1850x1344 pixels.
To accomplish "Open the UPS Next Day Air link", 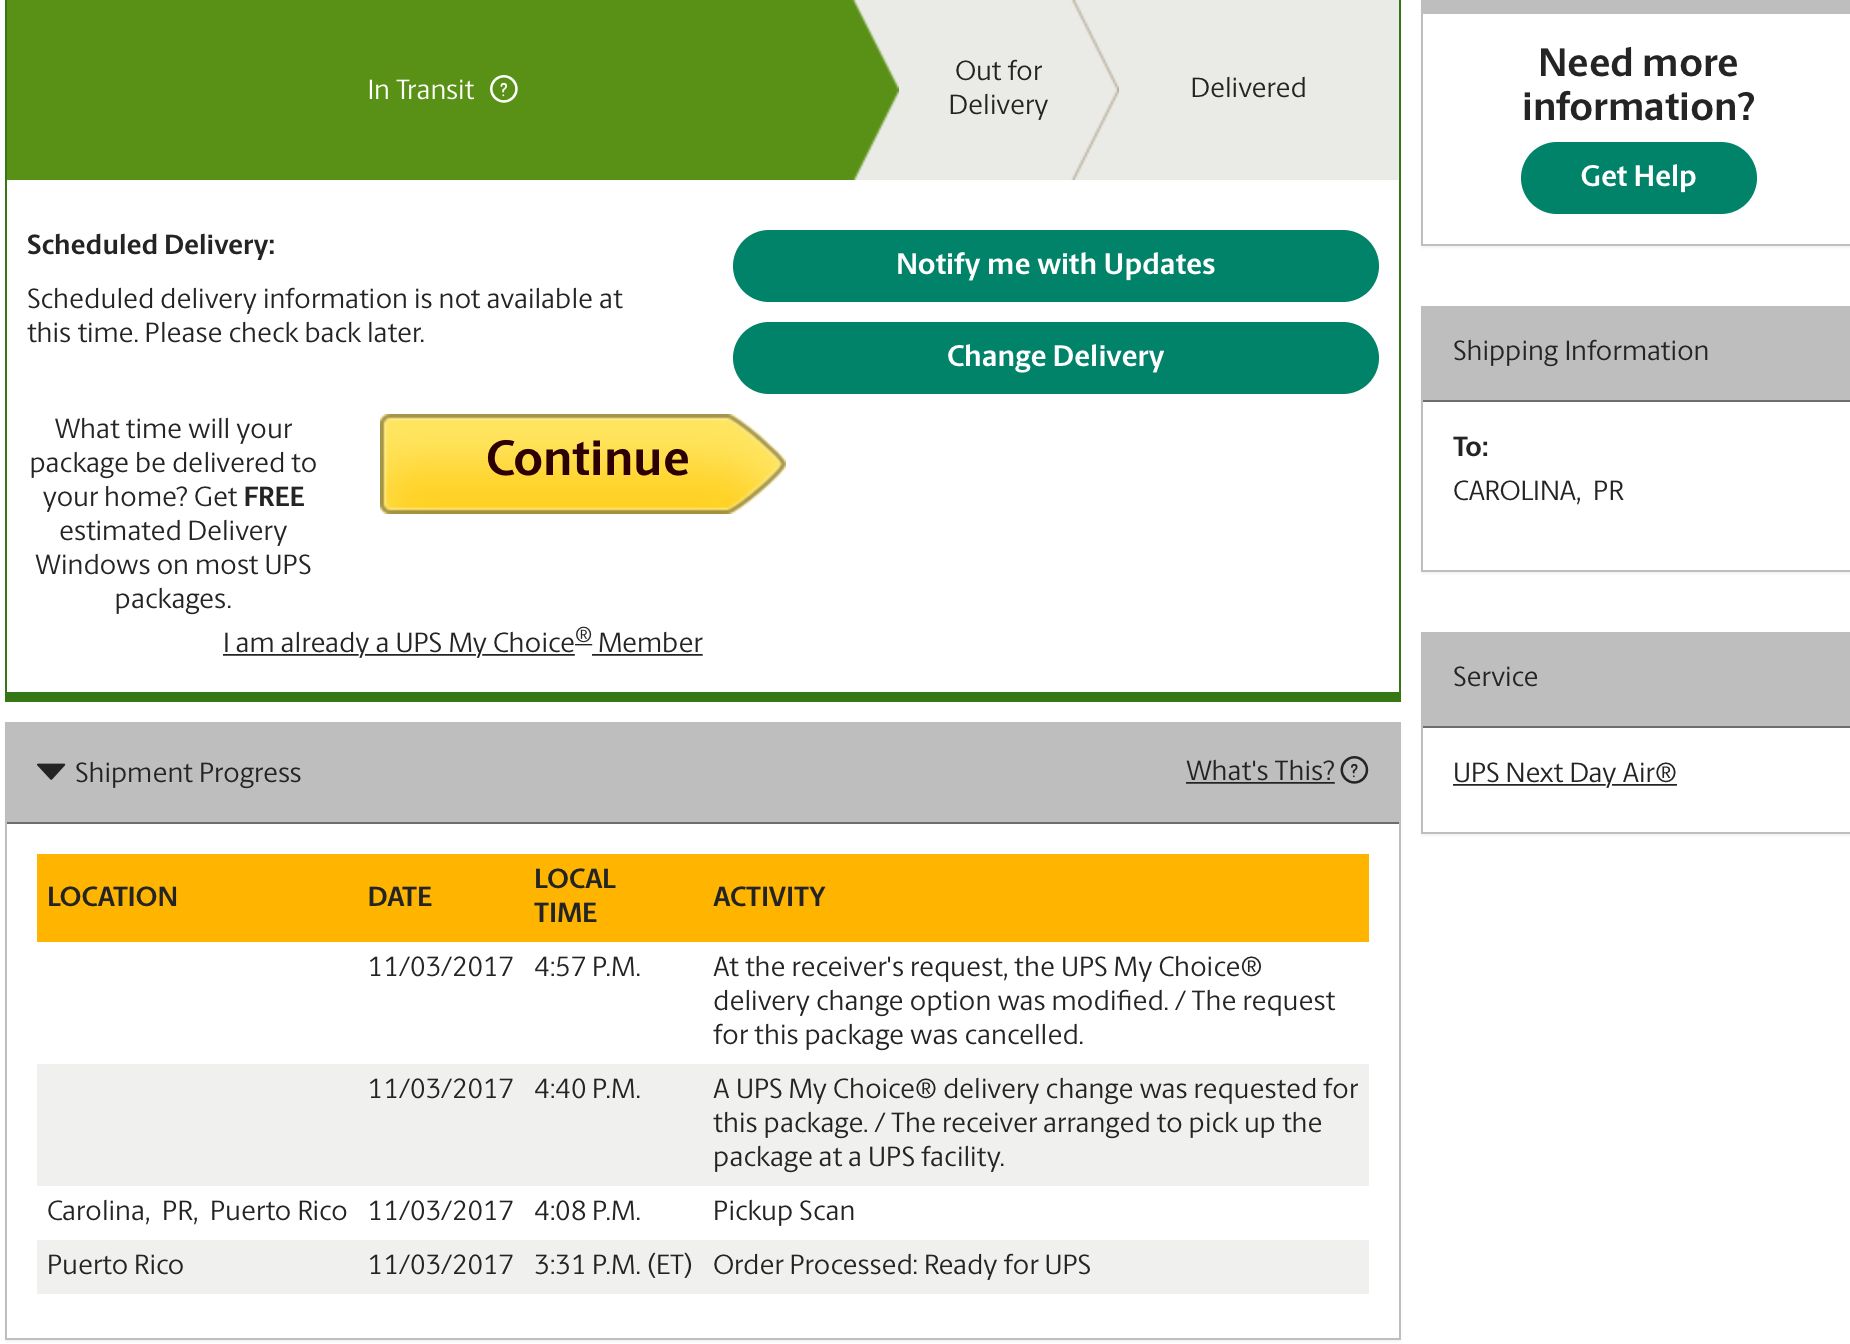I will pyautogui.click(x=1564, y=772).
